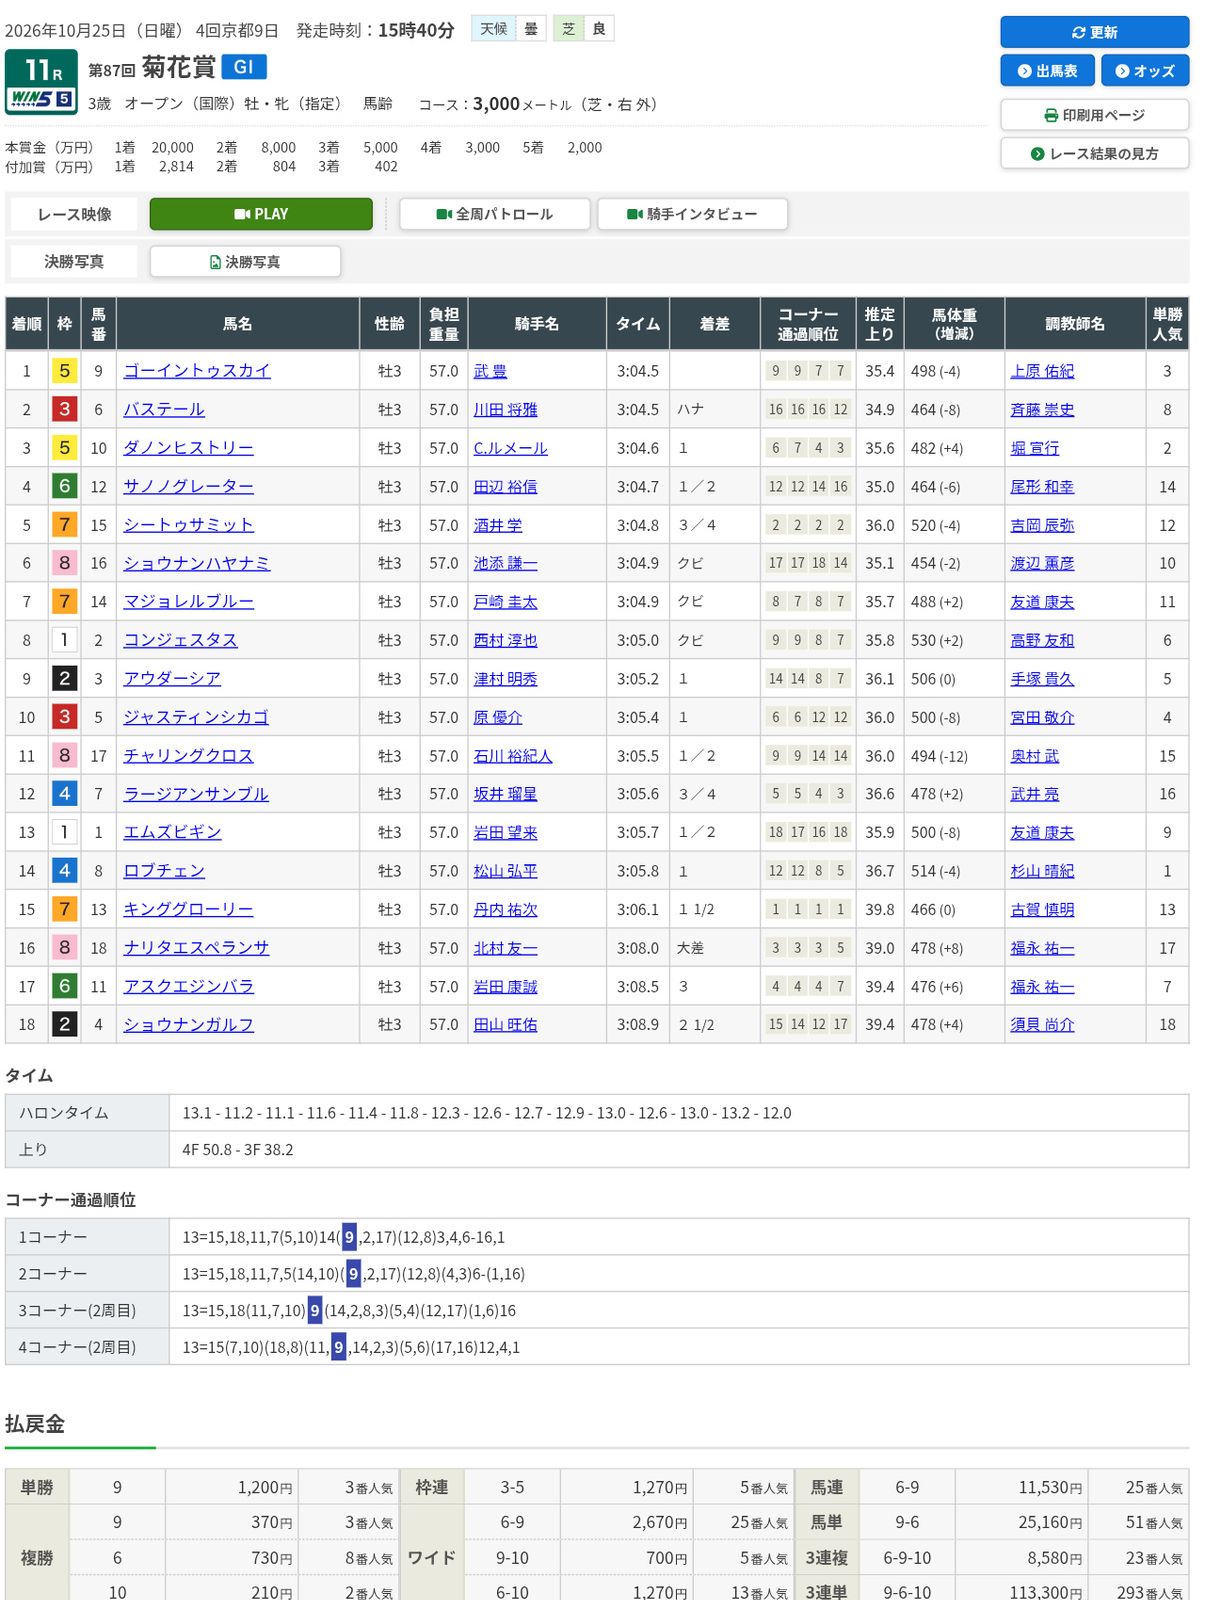The height and width of the screenshot is (1600, 1205).
Task: Open horse サノノグレーター profile
Action: click(x=188, y=486)
